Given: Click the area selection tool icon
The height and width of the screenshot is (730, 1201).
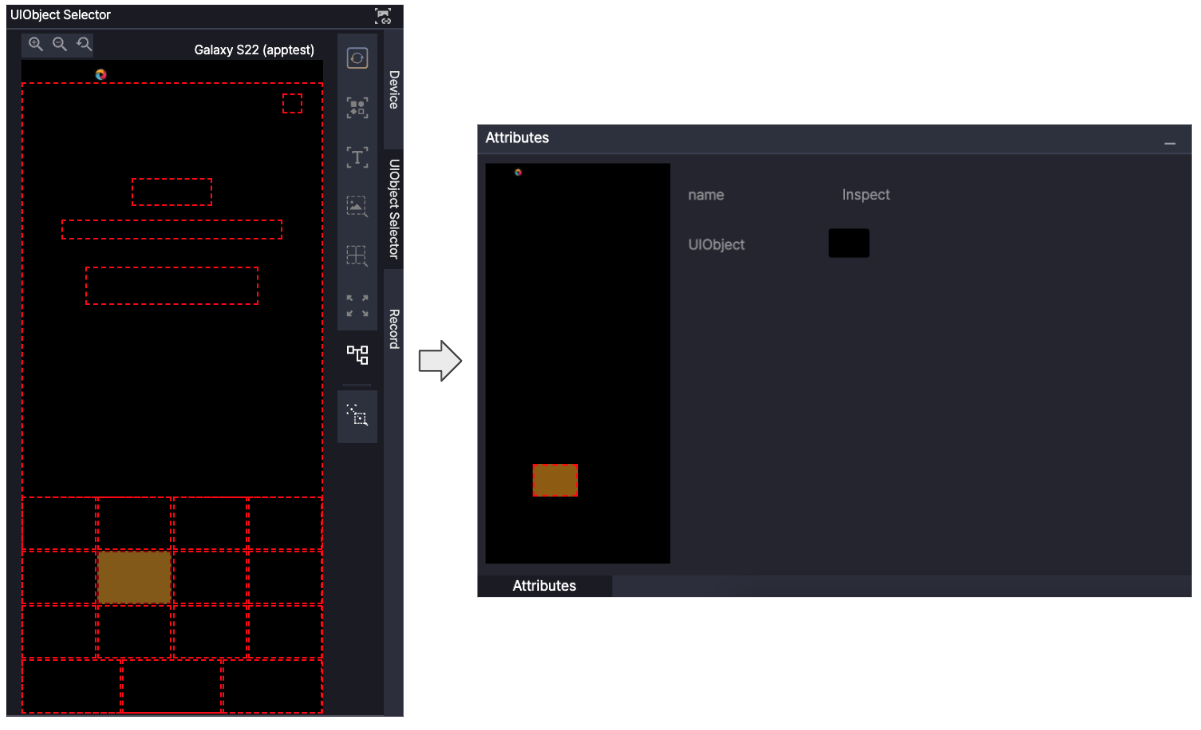Looking at the screenshot, I should point(357,415).
